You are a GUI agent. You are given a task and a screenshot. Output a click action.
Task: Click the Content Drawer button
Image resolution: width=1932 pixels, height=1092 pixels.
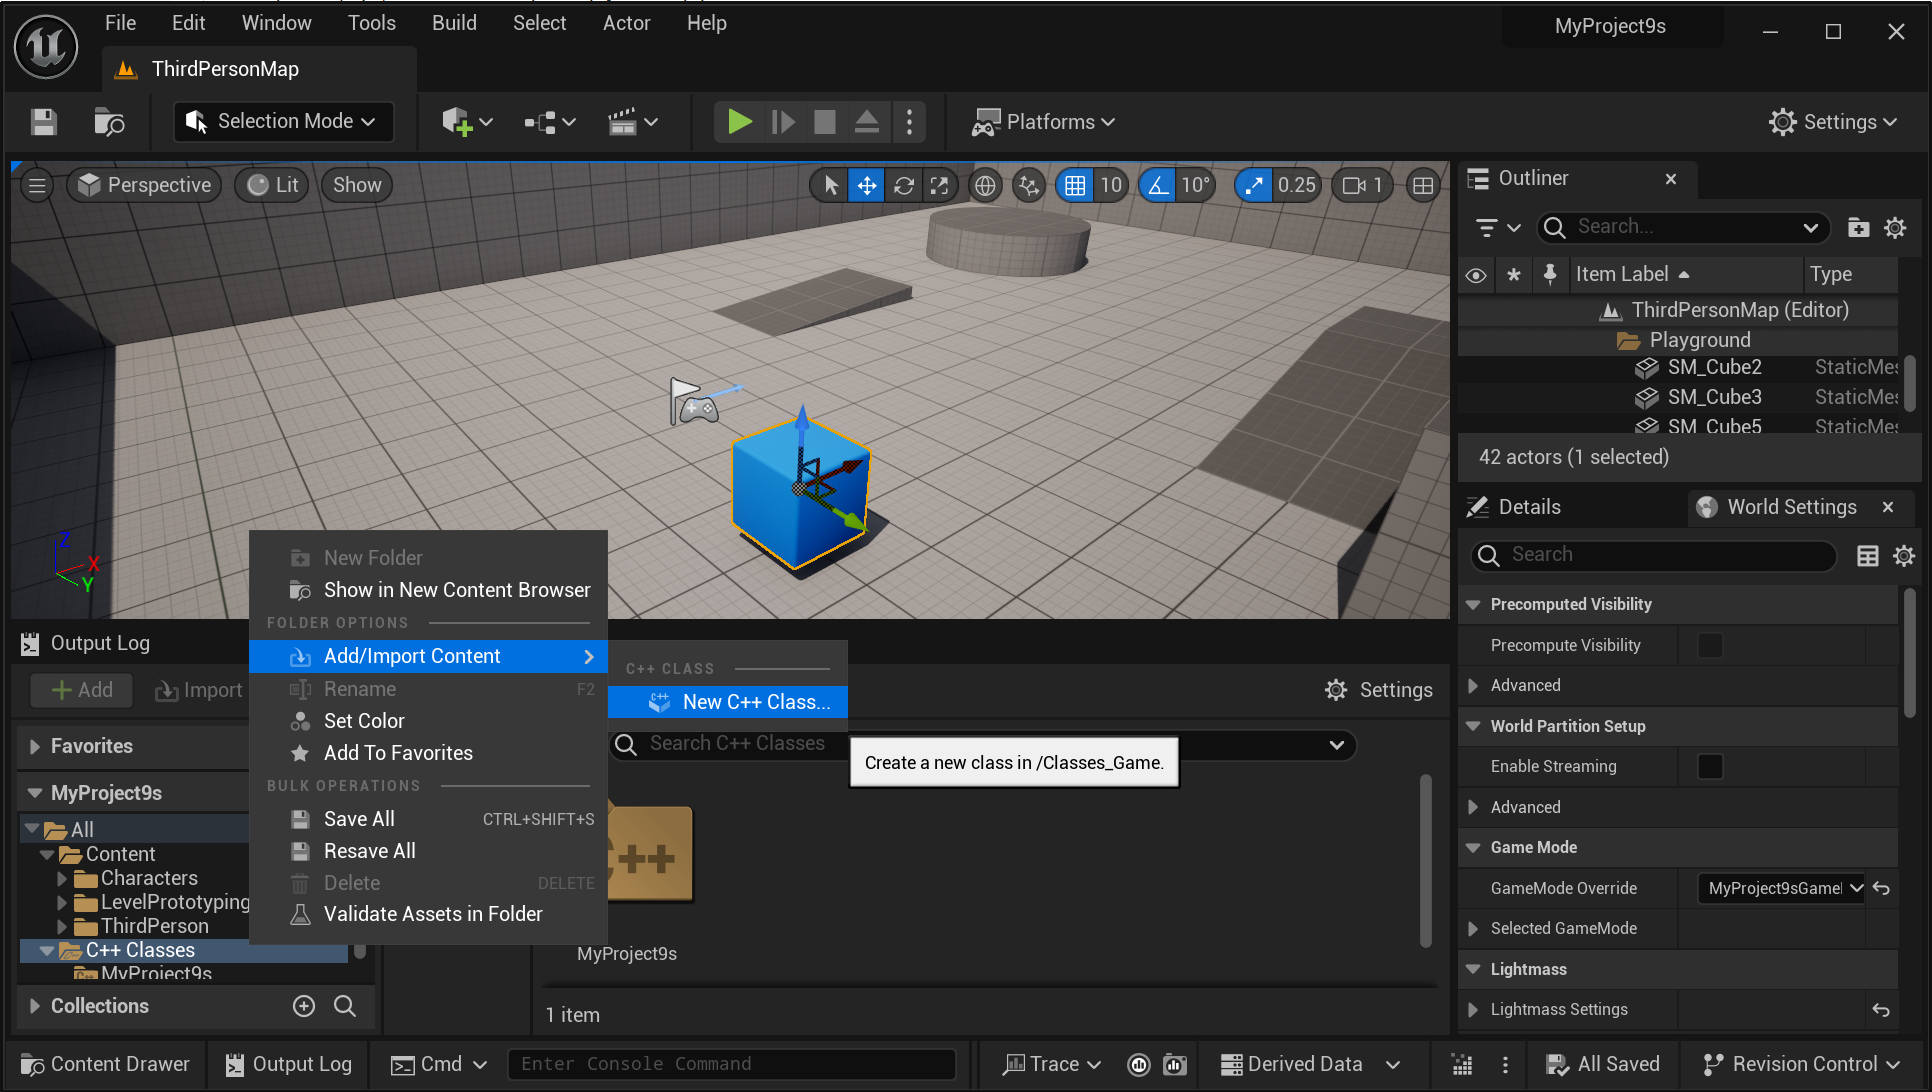[x=106, y=1064]
